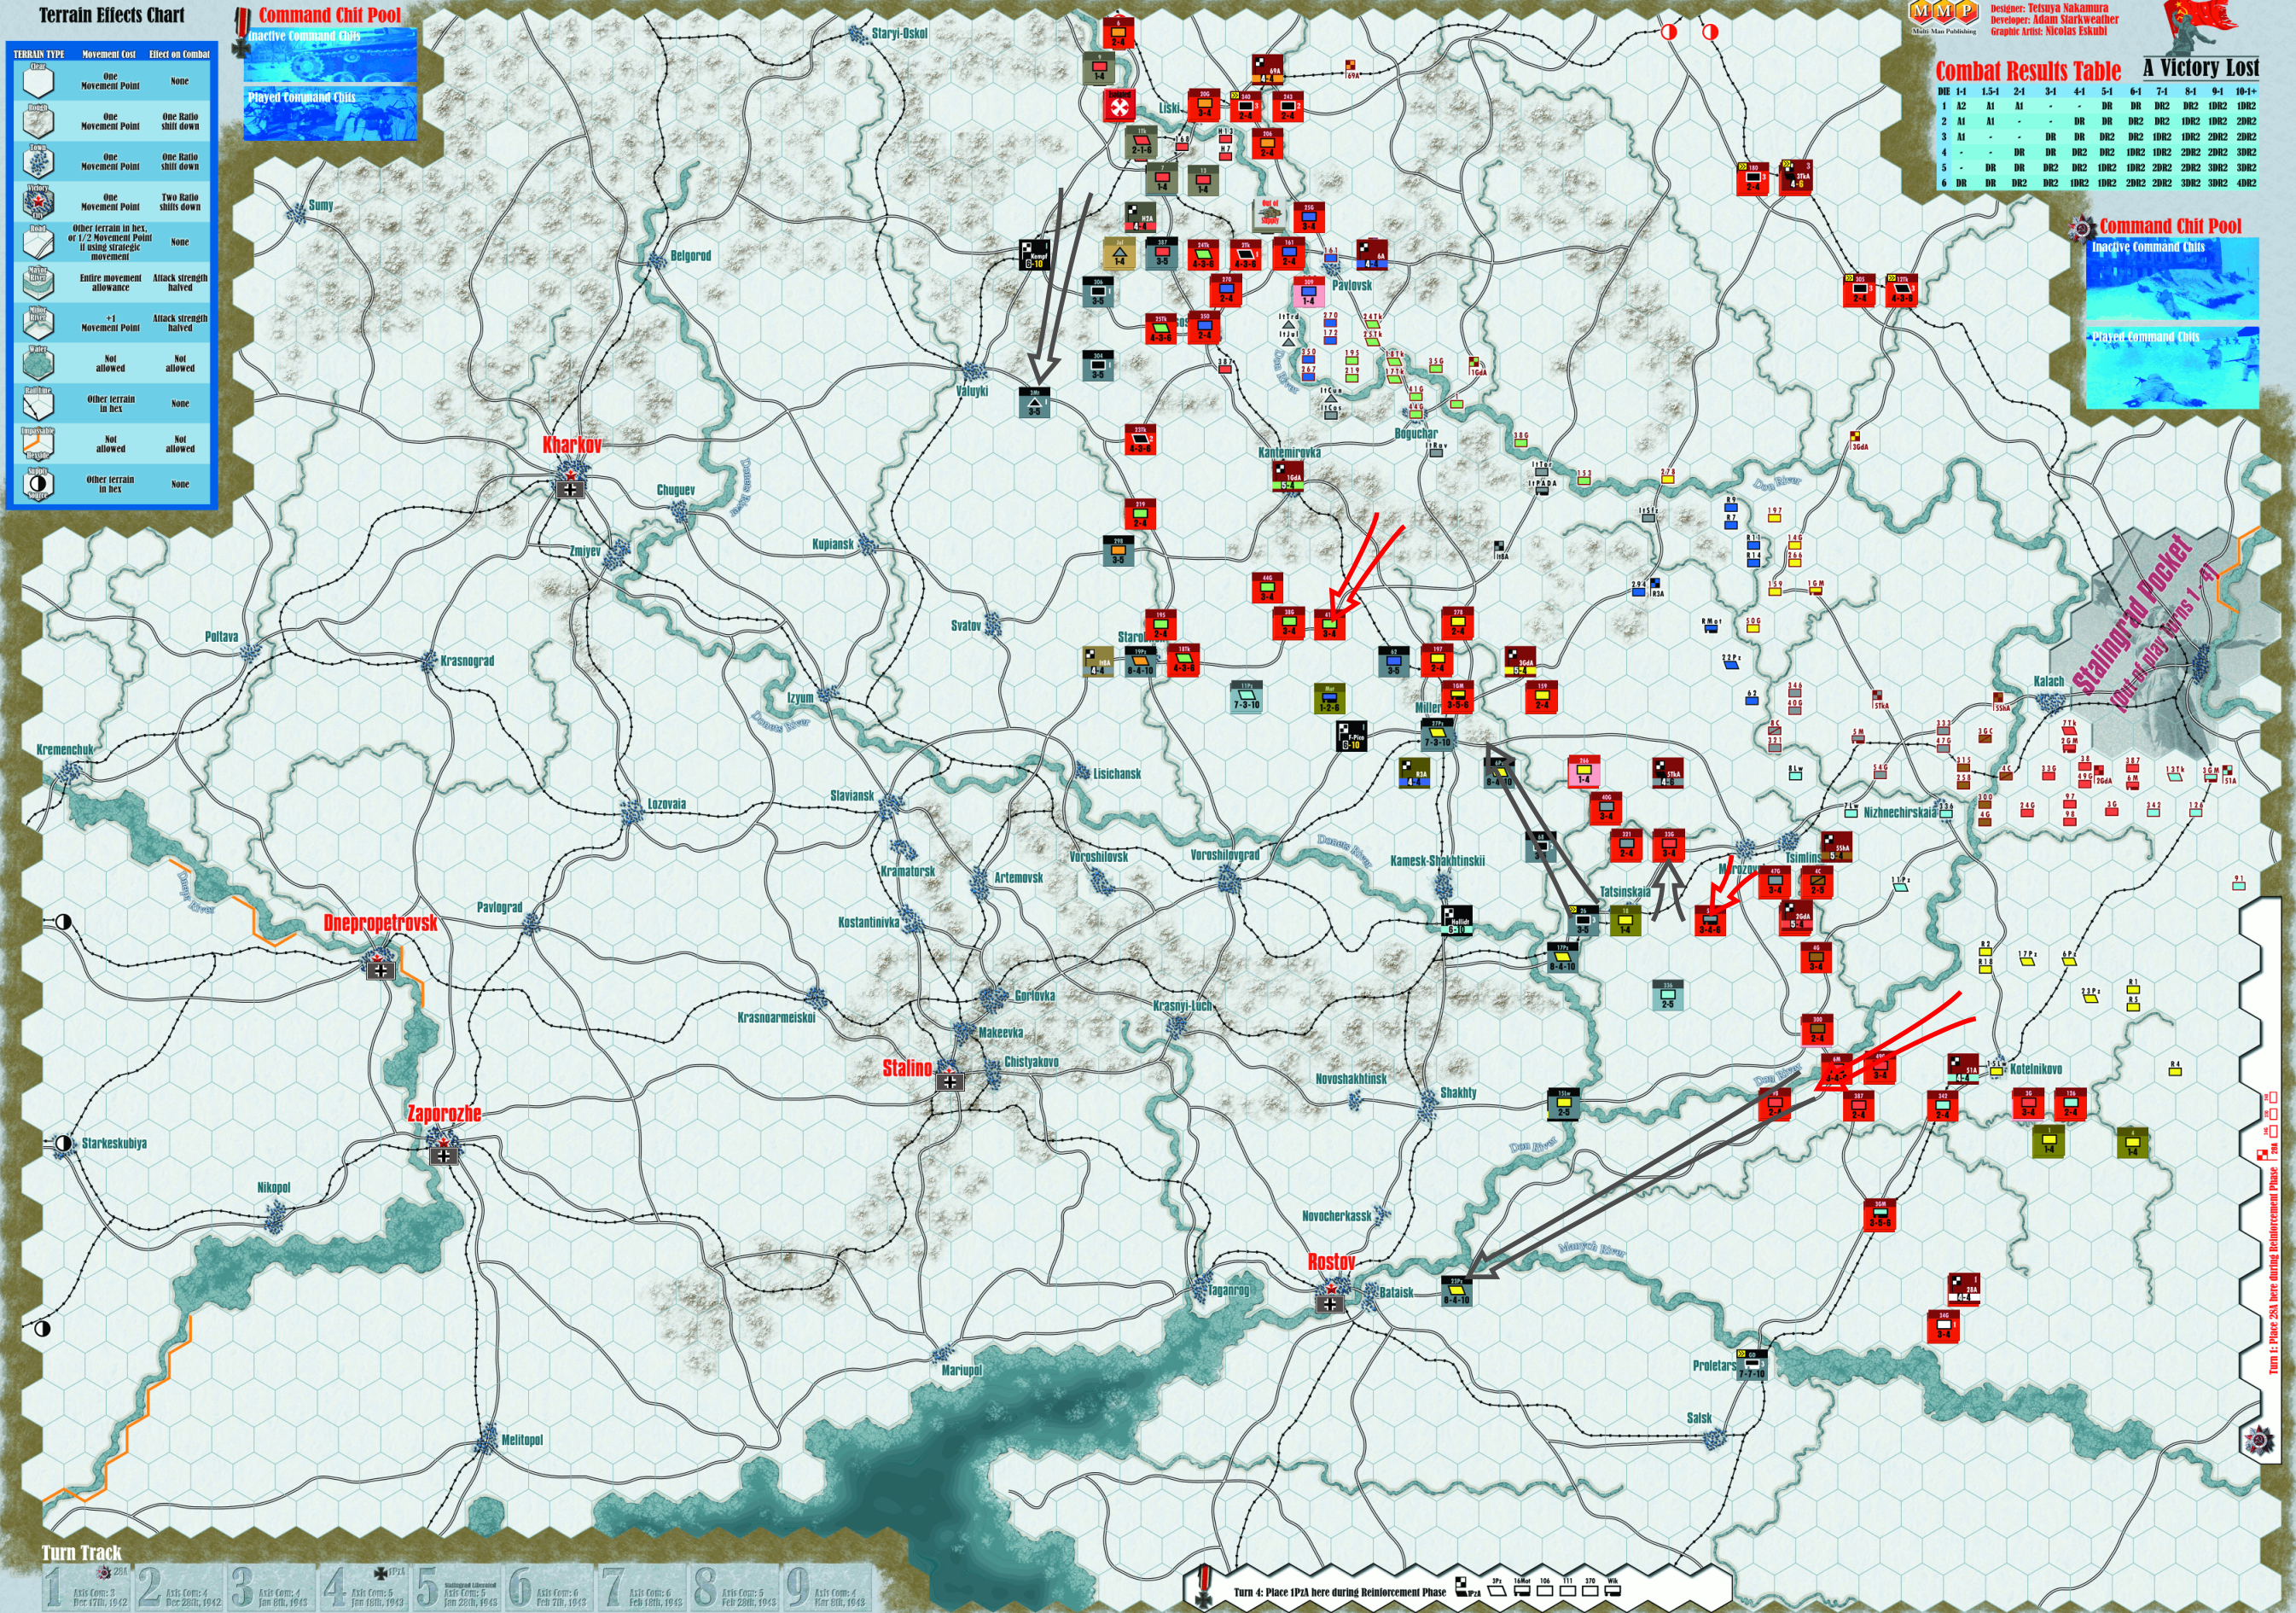Click the pink 309 1-4 counter
The height and width of the screenshot is (1613, 2296).
pyautogui.click(x=1308, y=292)
